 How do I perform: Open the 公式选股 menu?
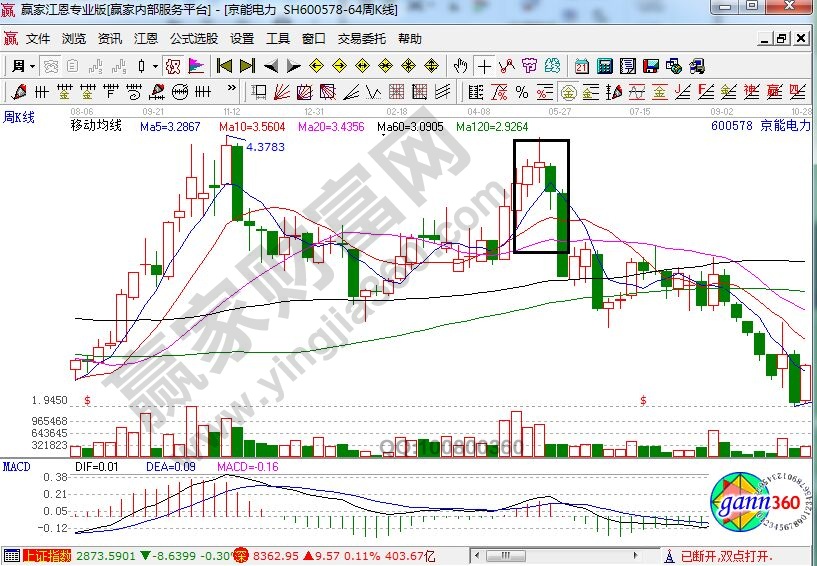tap(193, 39)
